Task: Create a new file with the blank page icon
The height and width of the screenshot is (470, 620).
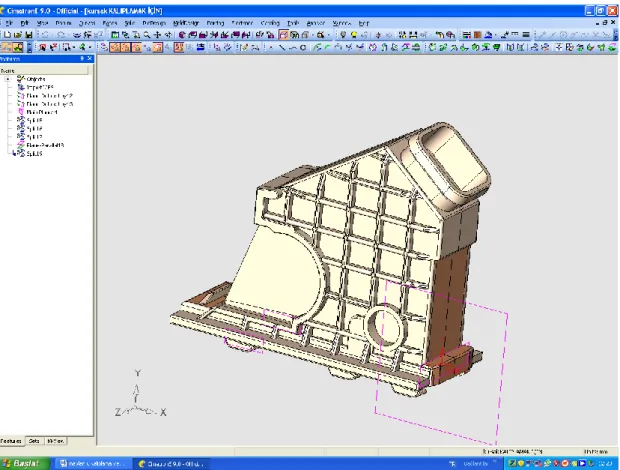Action: pyautogui.click(x=7, y=35)
